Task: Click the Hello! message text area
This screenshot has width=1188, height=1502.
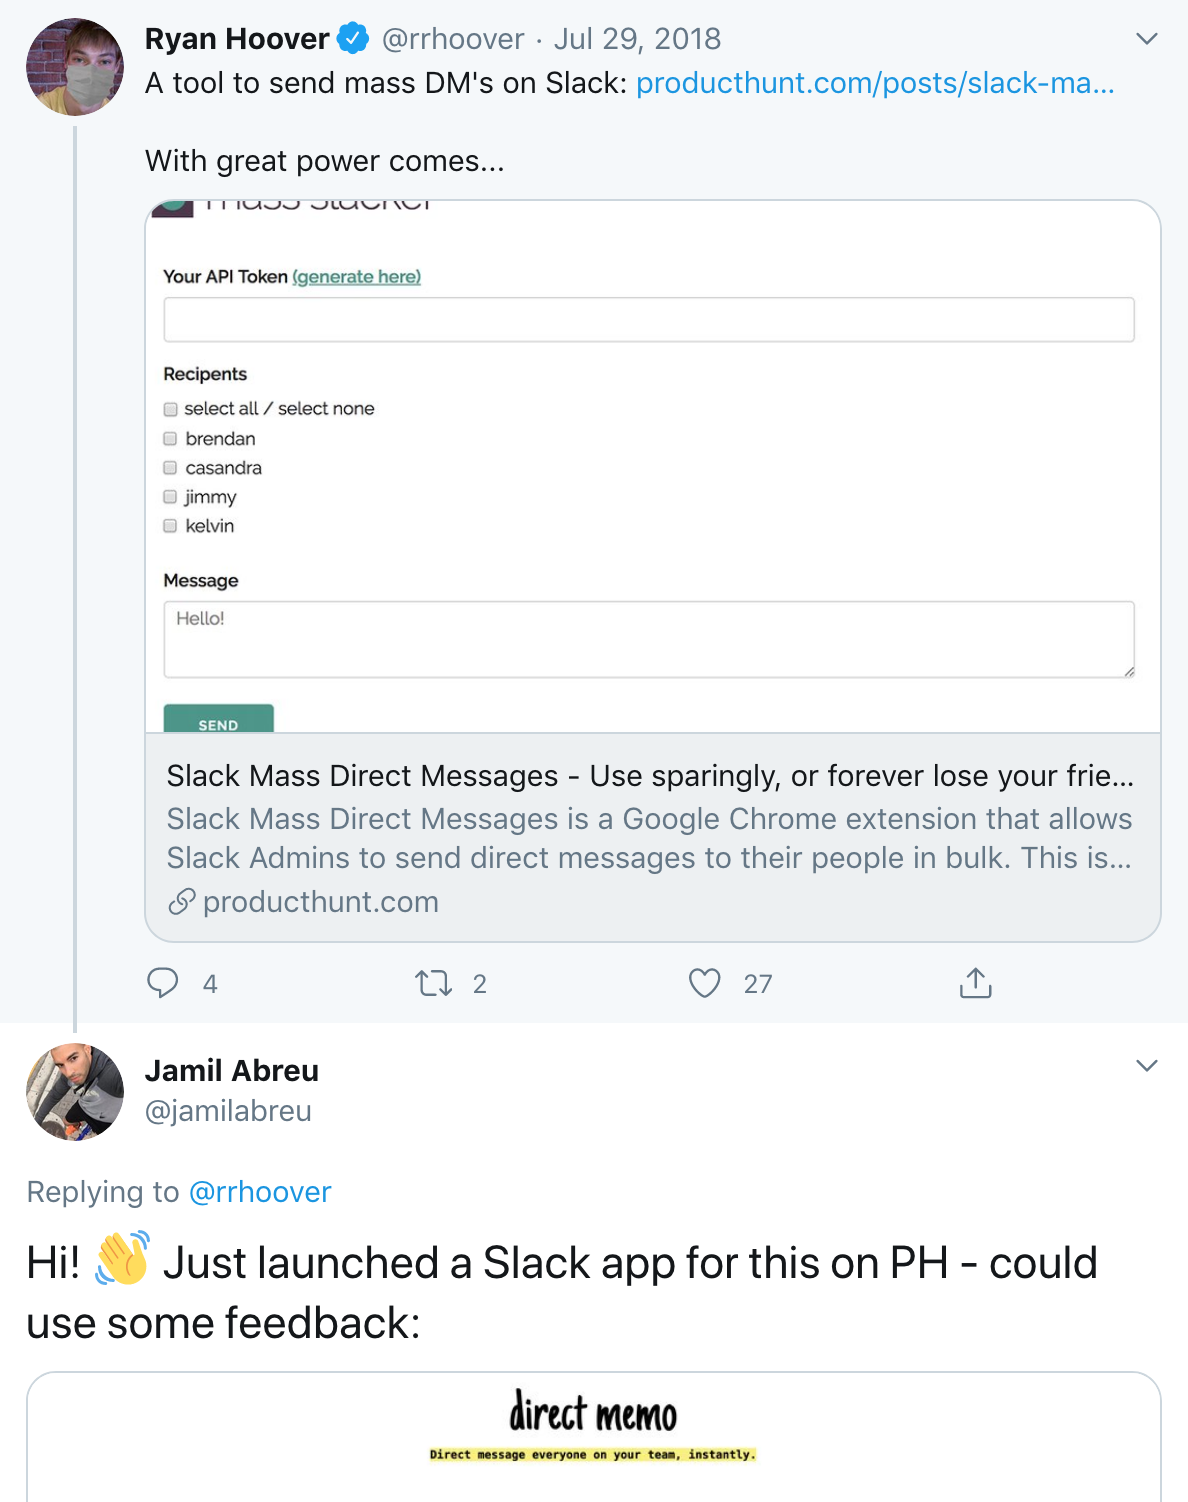Action: click(x=648, y=639)
